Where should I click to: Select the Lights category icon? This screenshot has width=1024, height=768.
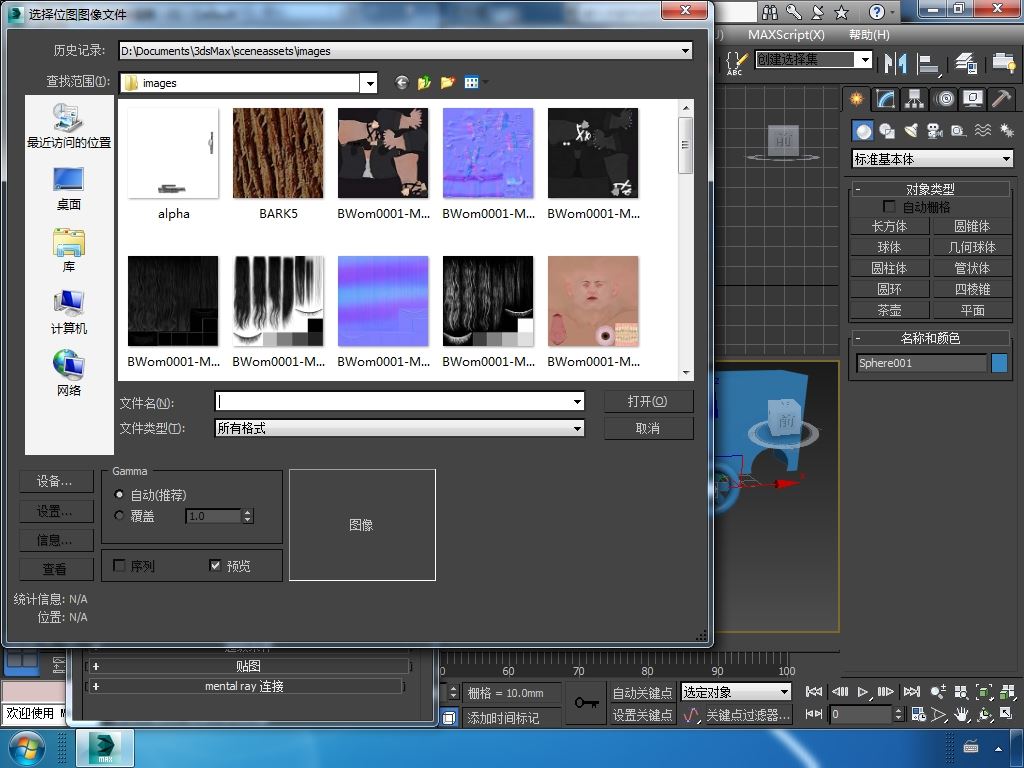[911, 131]
